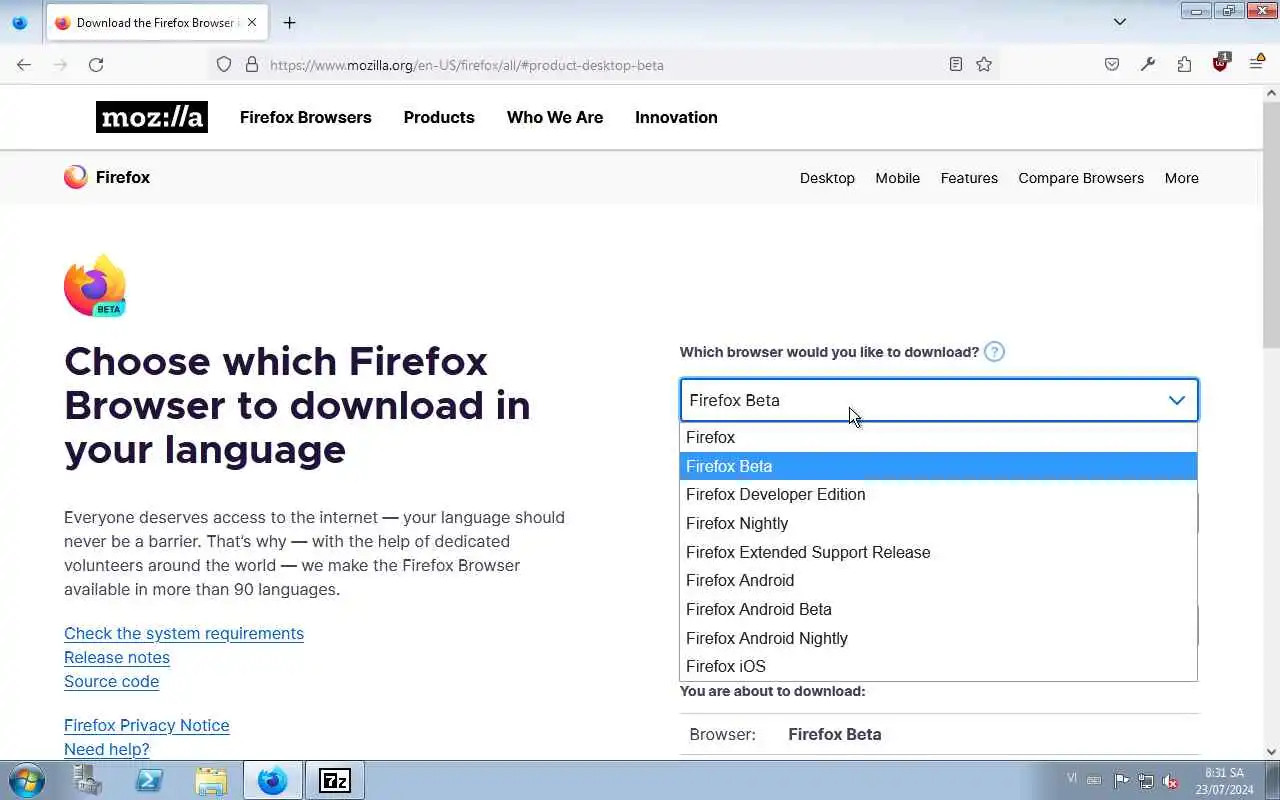Viewport: 1280px width, 800px height.
Task: Select highlighted Firefox Beta list option
Action: click(938, 466)
